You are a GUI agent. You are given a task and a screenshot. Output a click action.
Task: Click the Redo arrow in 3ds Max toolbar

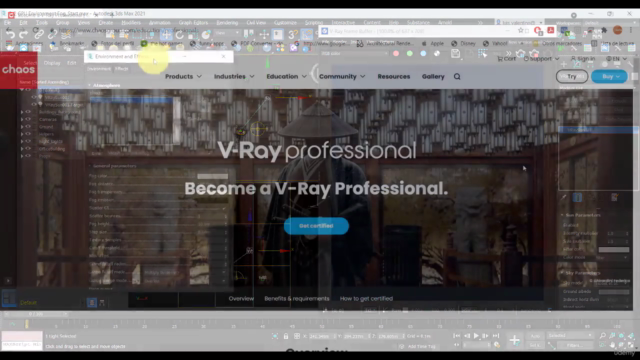tap(23, 34)
